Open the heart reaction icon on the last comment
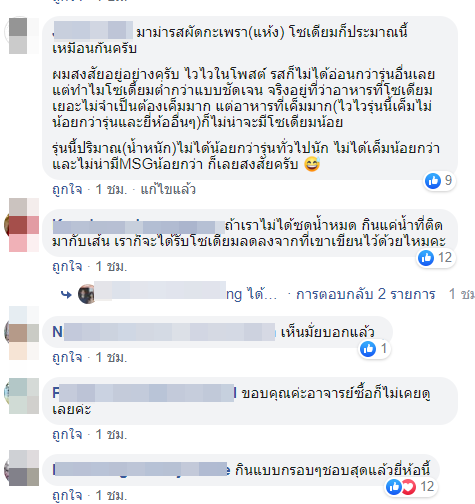This screenshot has width=475, height=504. (409, 487)
